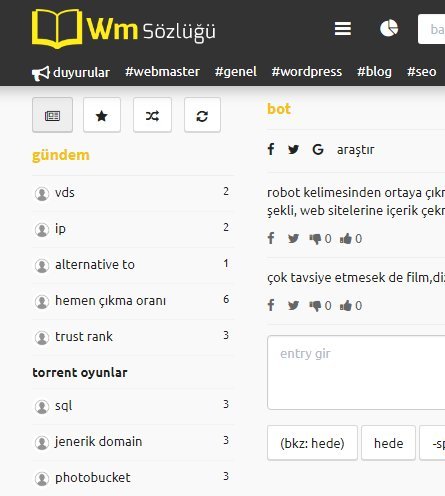Click avatar icon beside sql
This screenshot has height=496, width=445.
pyautogui.click(x=42, y=407)
